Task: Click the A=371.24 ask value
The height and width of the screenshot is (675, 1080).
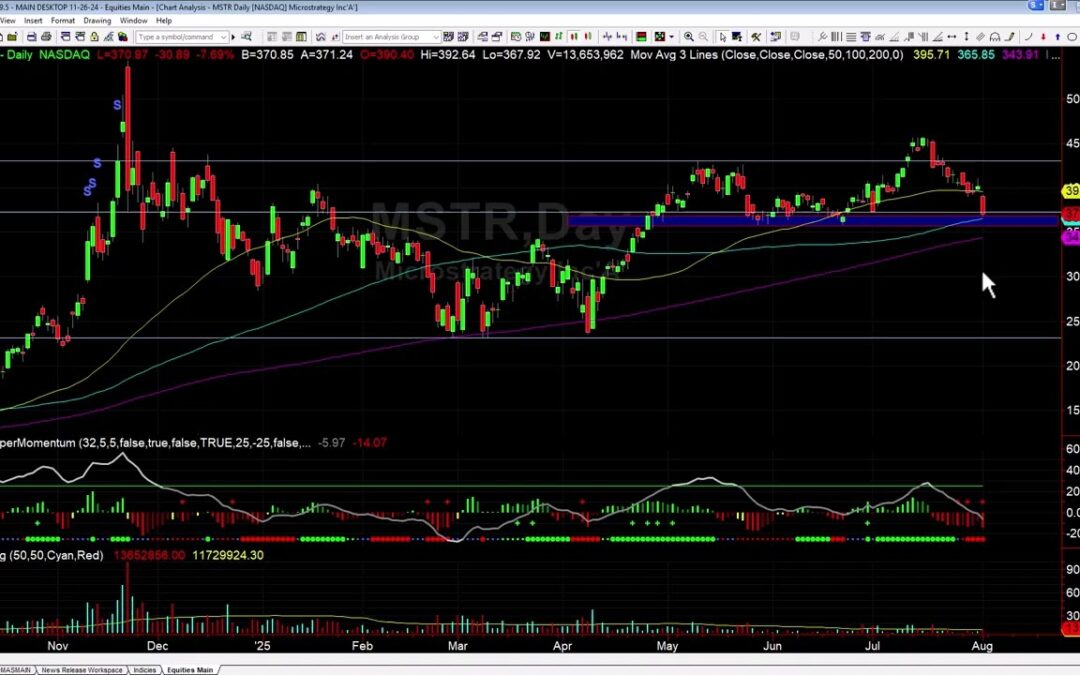Action: (x=327, y=54)
